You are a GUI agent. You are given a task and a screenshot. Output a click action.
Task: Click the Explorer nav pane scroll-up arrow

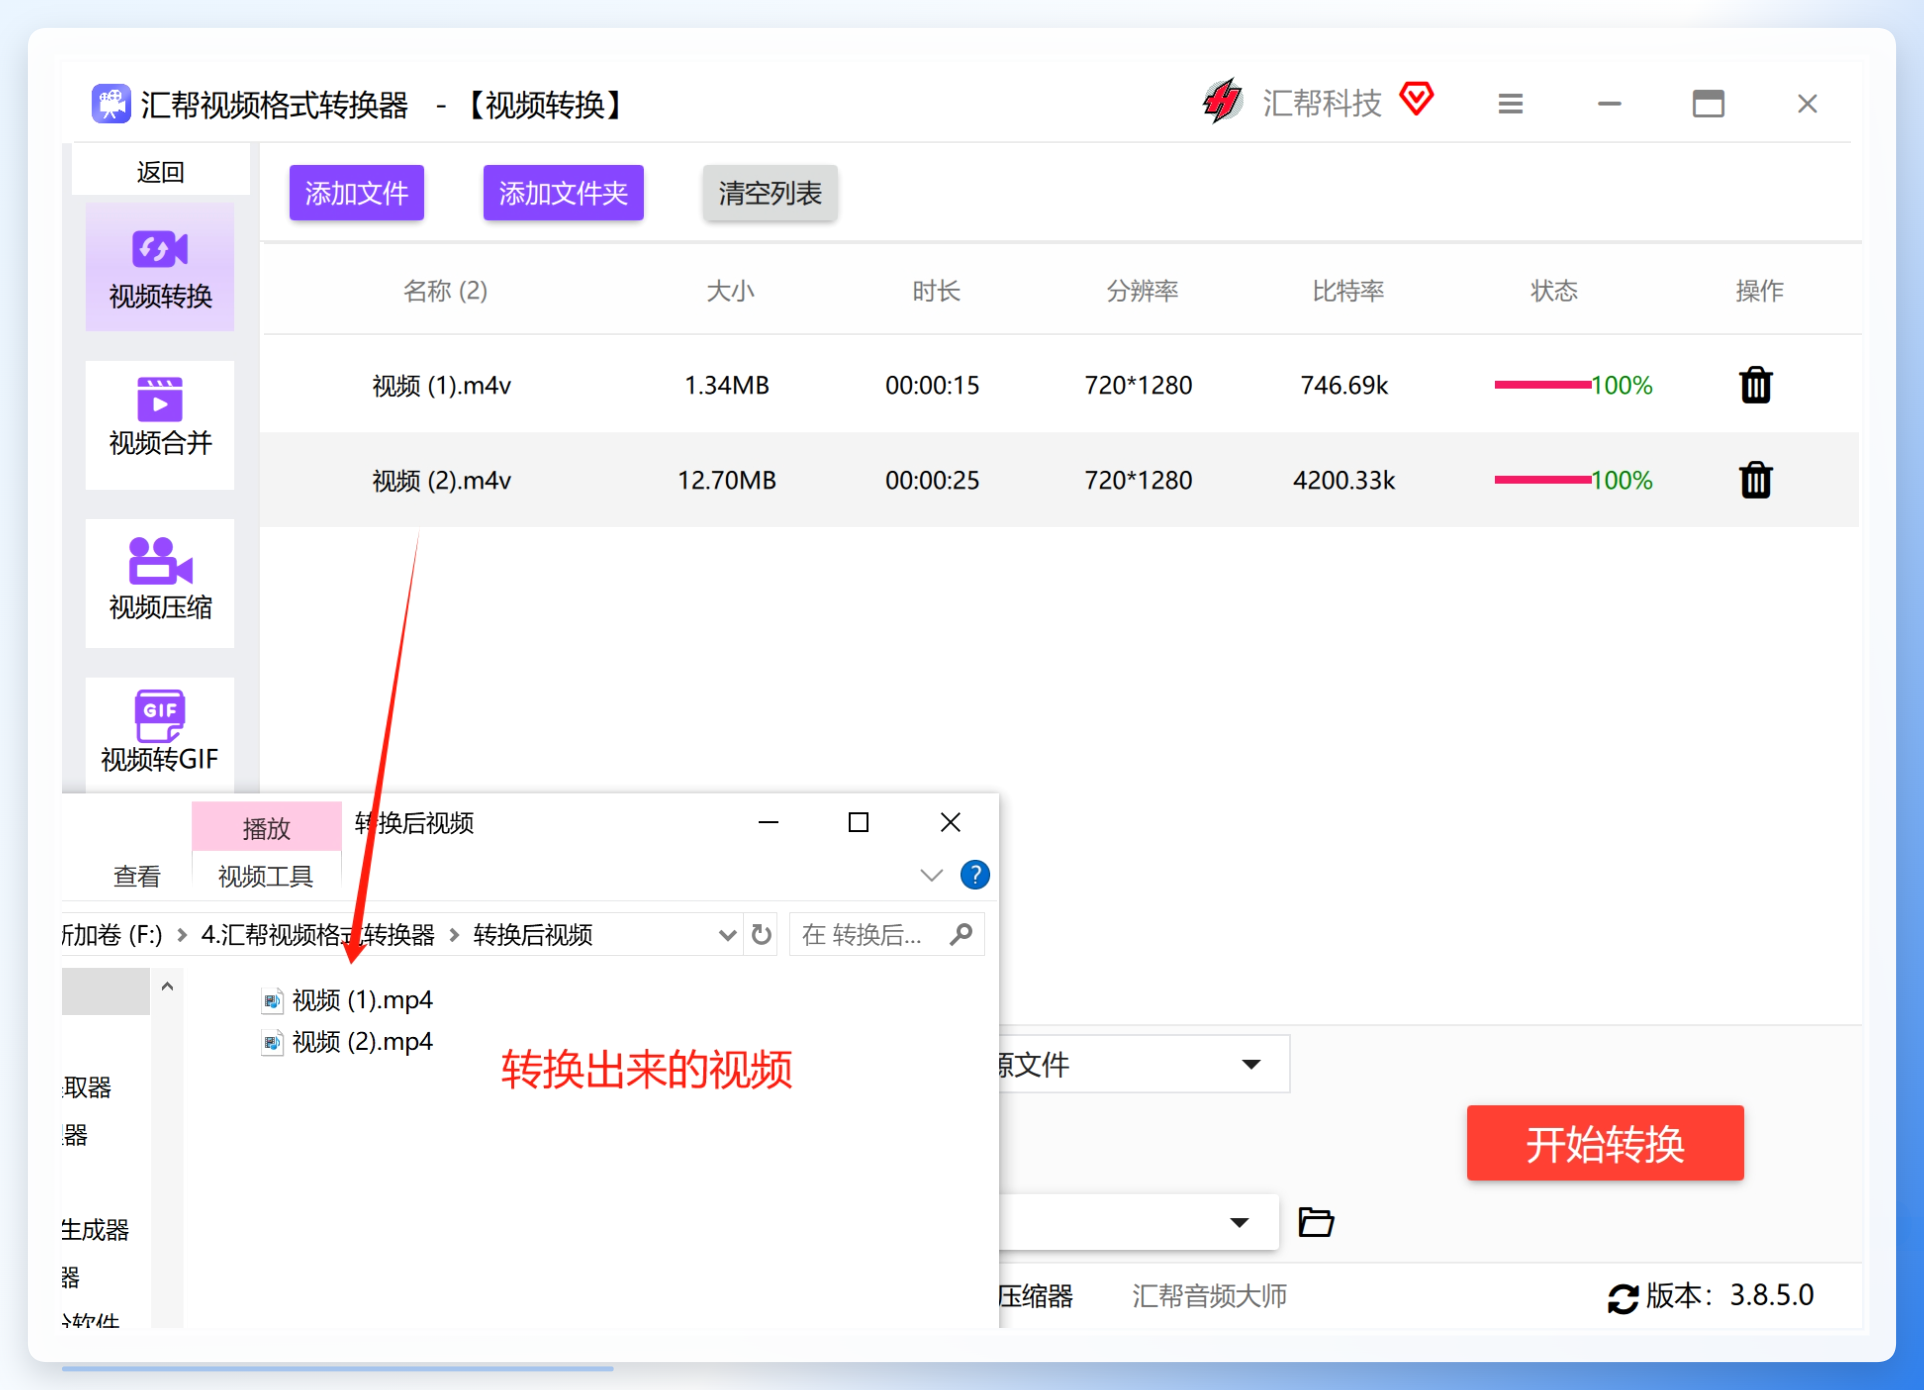tap(167, 987)
